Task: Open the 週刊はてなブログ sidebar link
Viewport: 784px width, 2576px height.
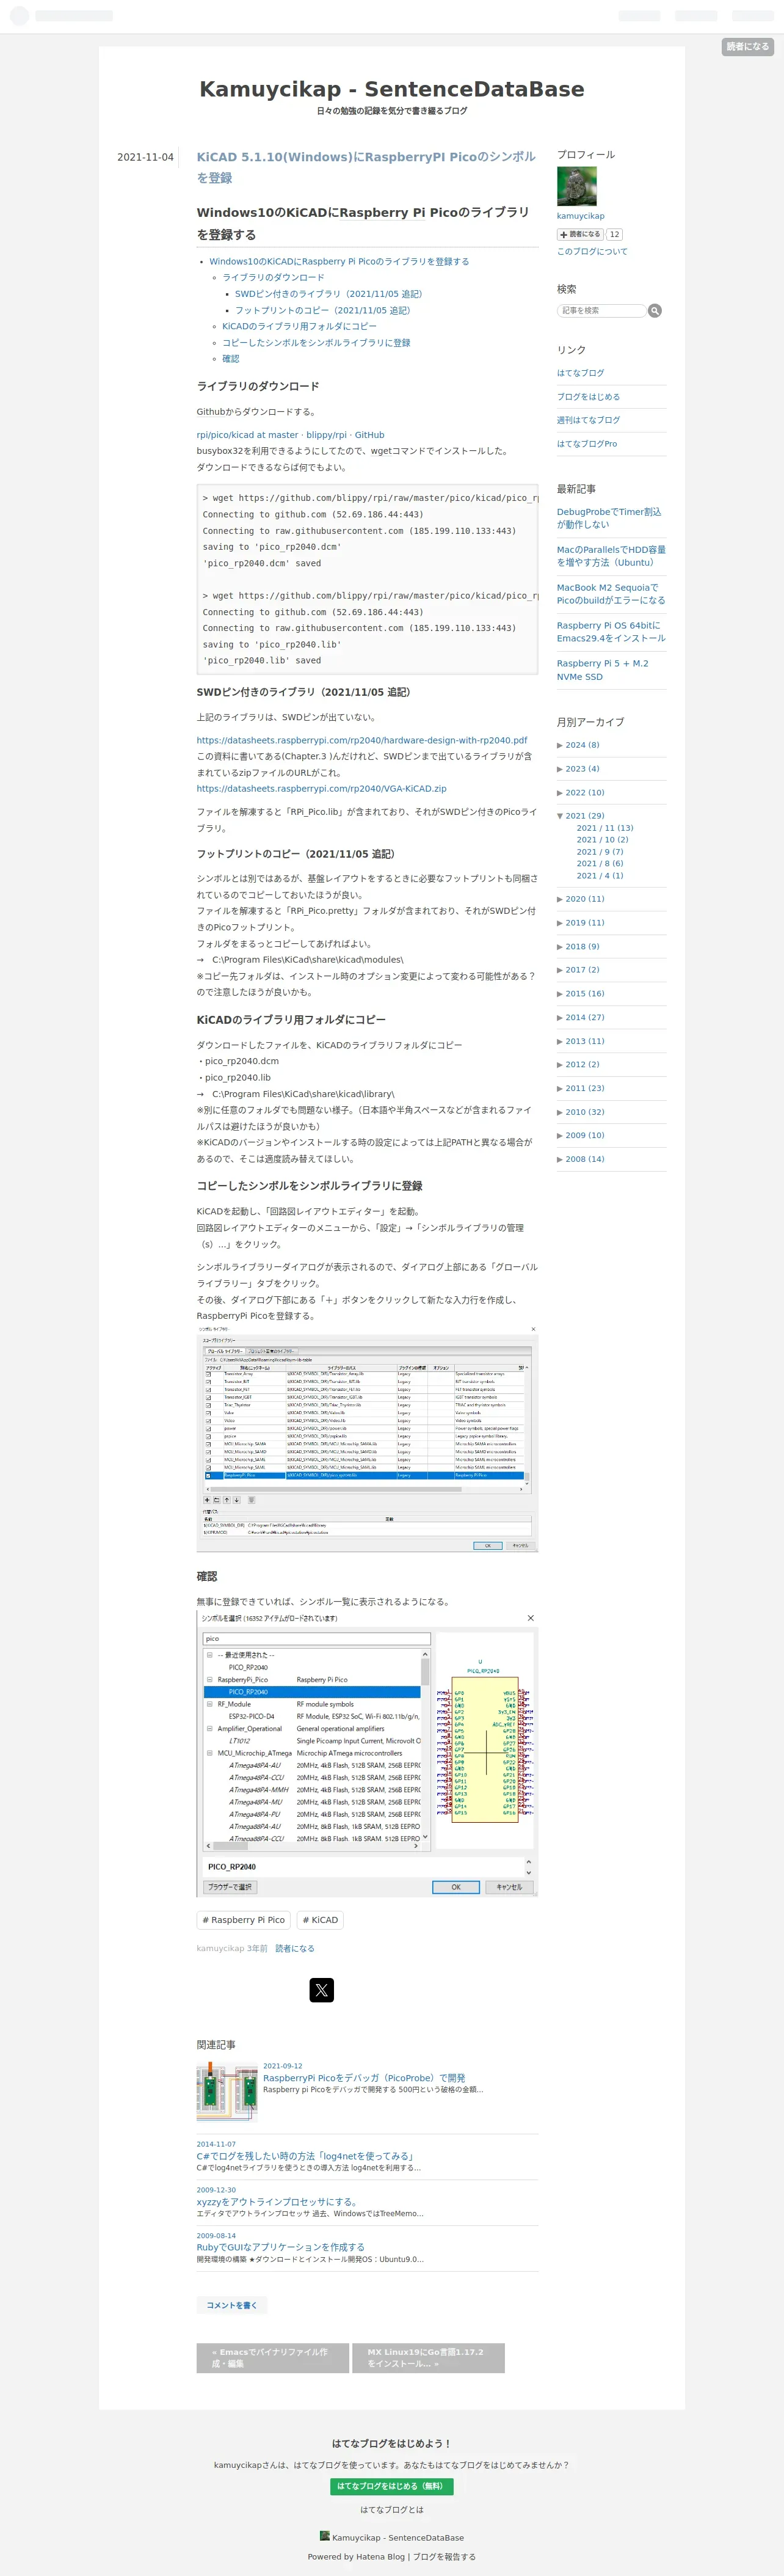Action: click(x=588, y=420)
